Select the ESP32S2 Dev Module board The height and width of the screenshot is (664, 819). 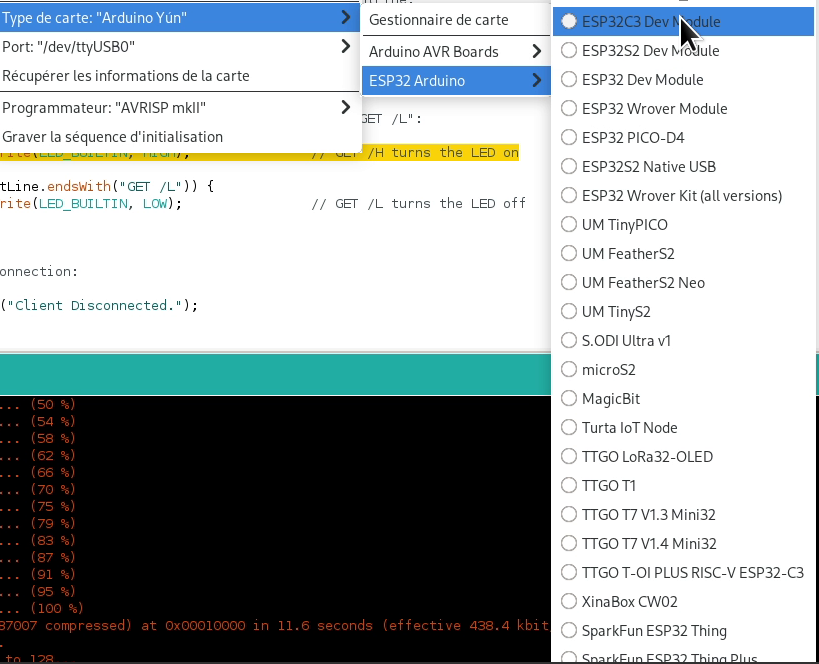click(683, 51)
